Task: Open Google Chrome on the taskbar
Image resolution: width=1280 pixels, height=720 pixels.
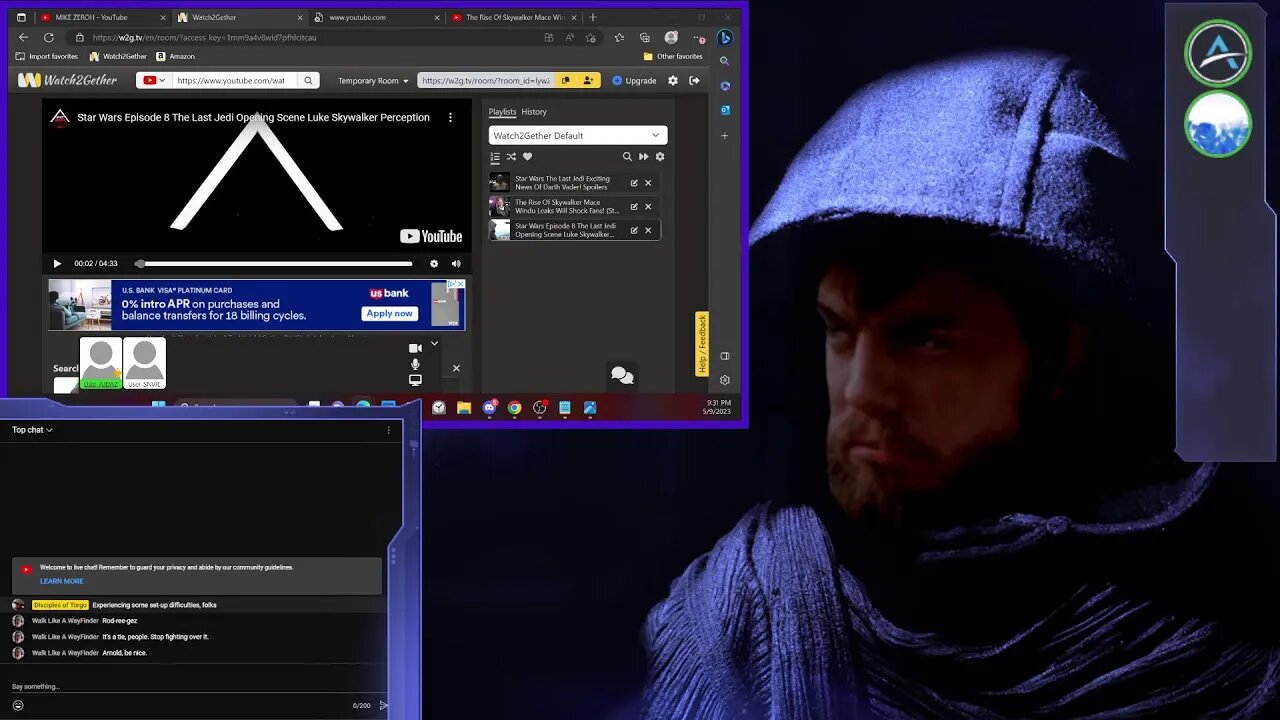Action: click(x=514, y=408)
